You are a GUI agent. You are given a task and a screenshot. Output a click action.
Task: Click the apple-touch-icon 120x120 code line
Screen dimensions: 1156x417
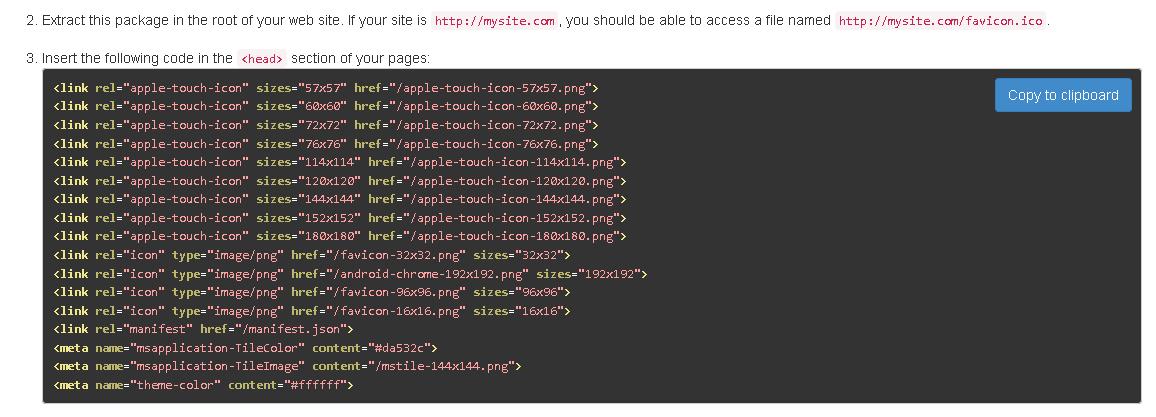click(x=340, y=181)
